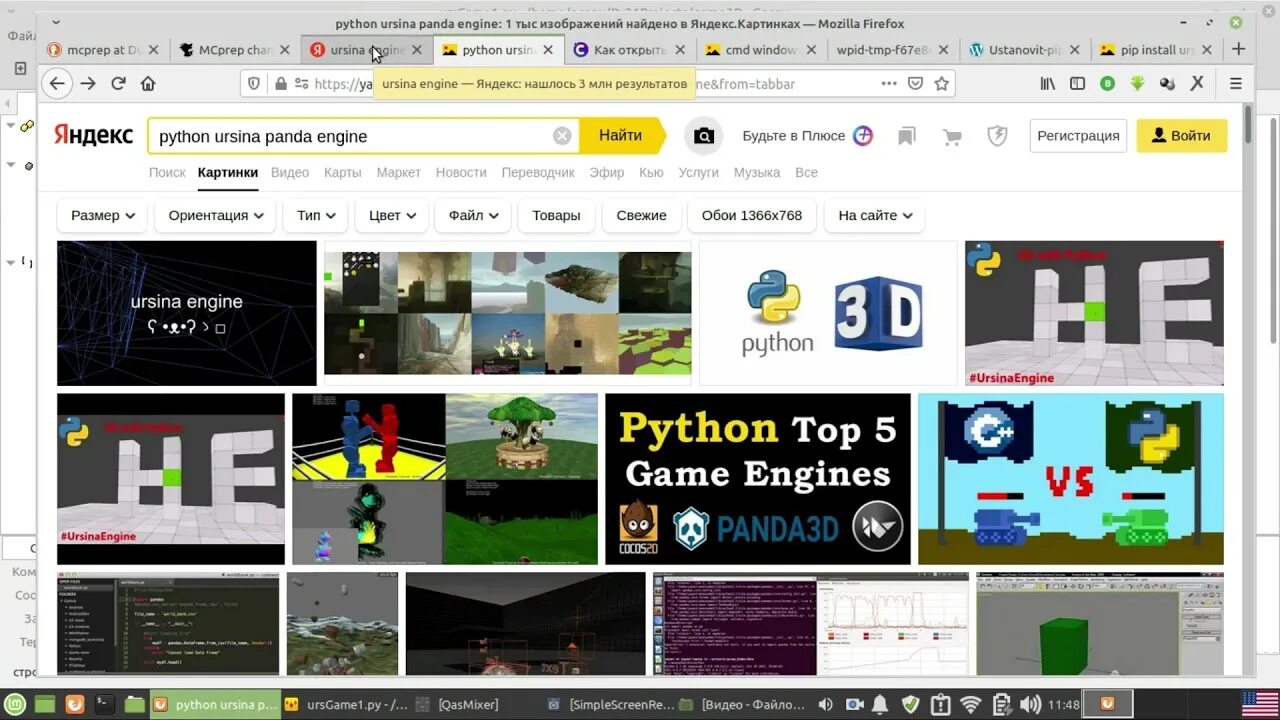Open the green download extension icon
The height and width of the screenshot is (720, 1280).
pos(1137,84)
